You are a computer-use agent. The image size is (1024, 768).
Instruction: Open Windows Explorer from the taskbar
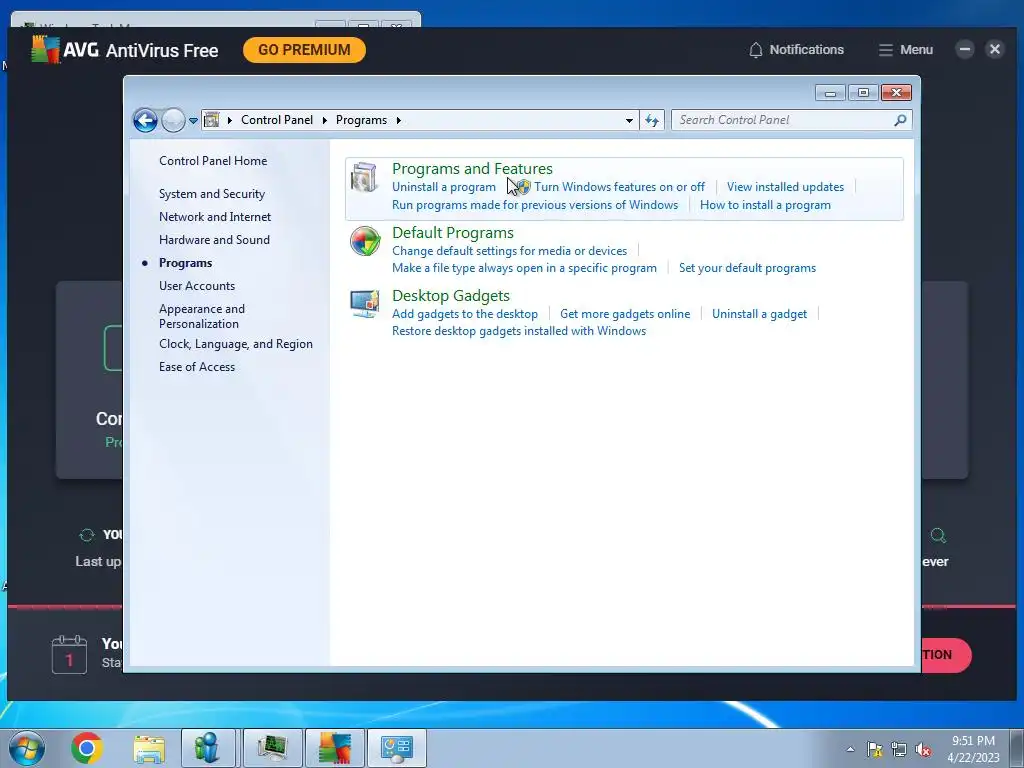click(x=148, y=748)
